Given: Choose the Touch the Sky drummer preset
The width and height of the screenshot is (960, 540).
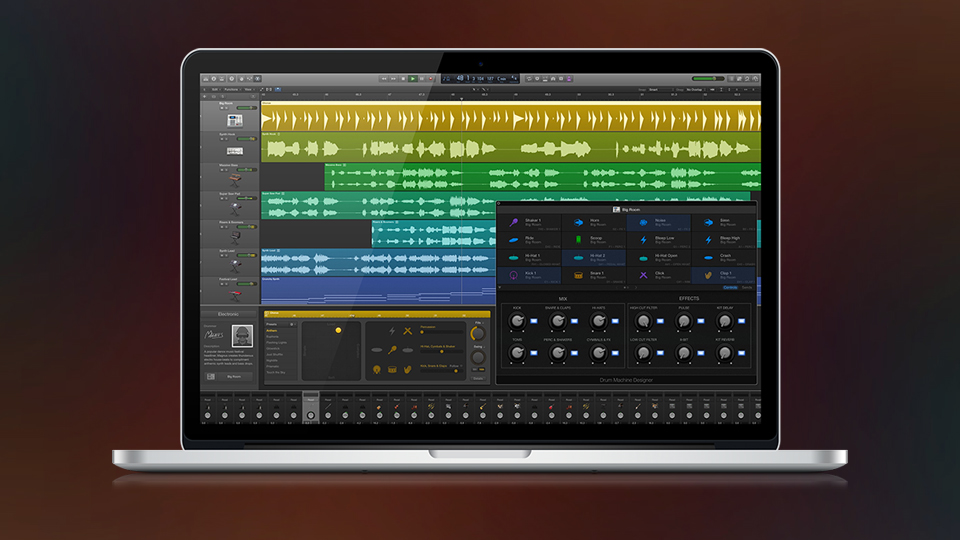Looking at the screenshot, I should (x=276, y=372).
